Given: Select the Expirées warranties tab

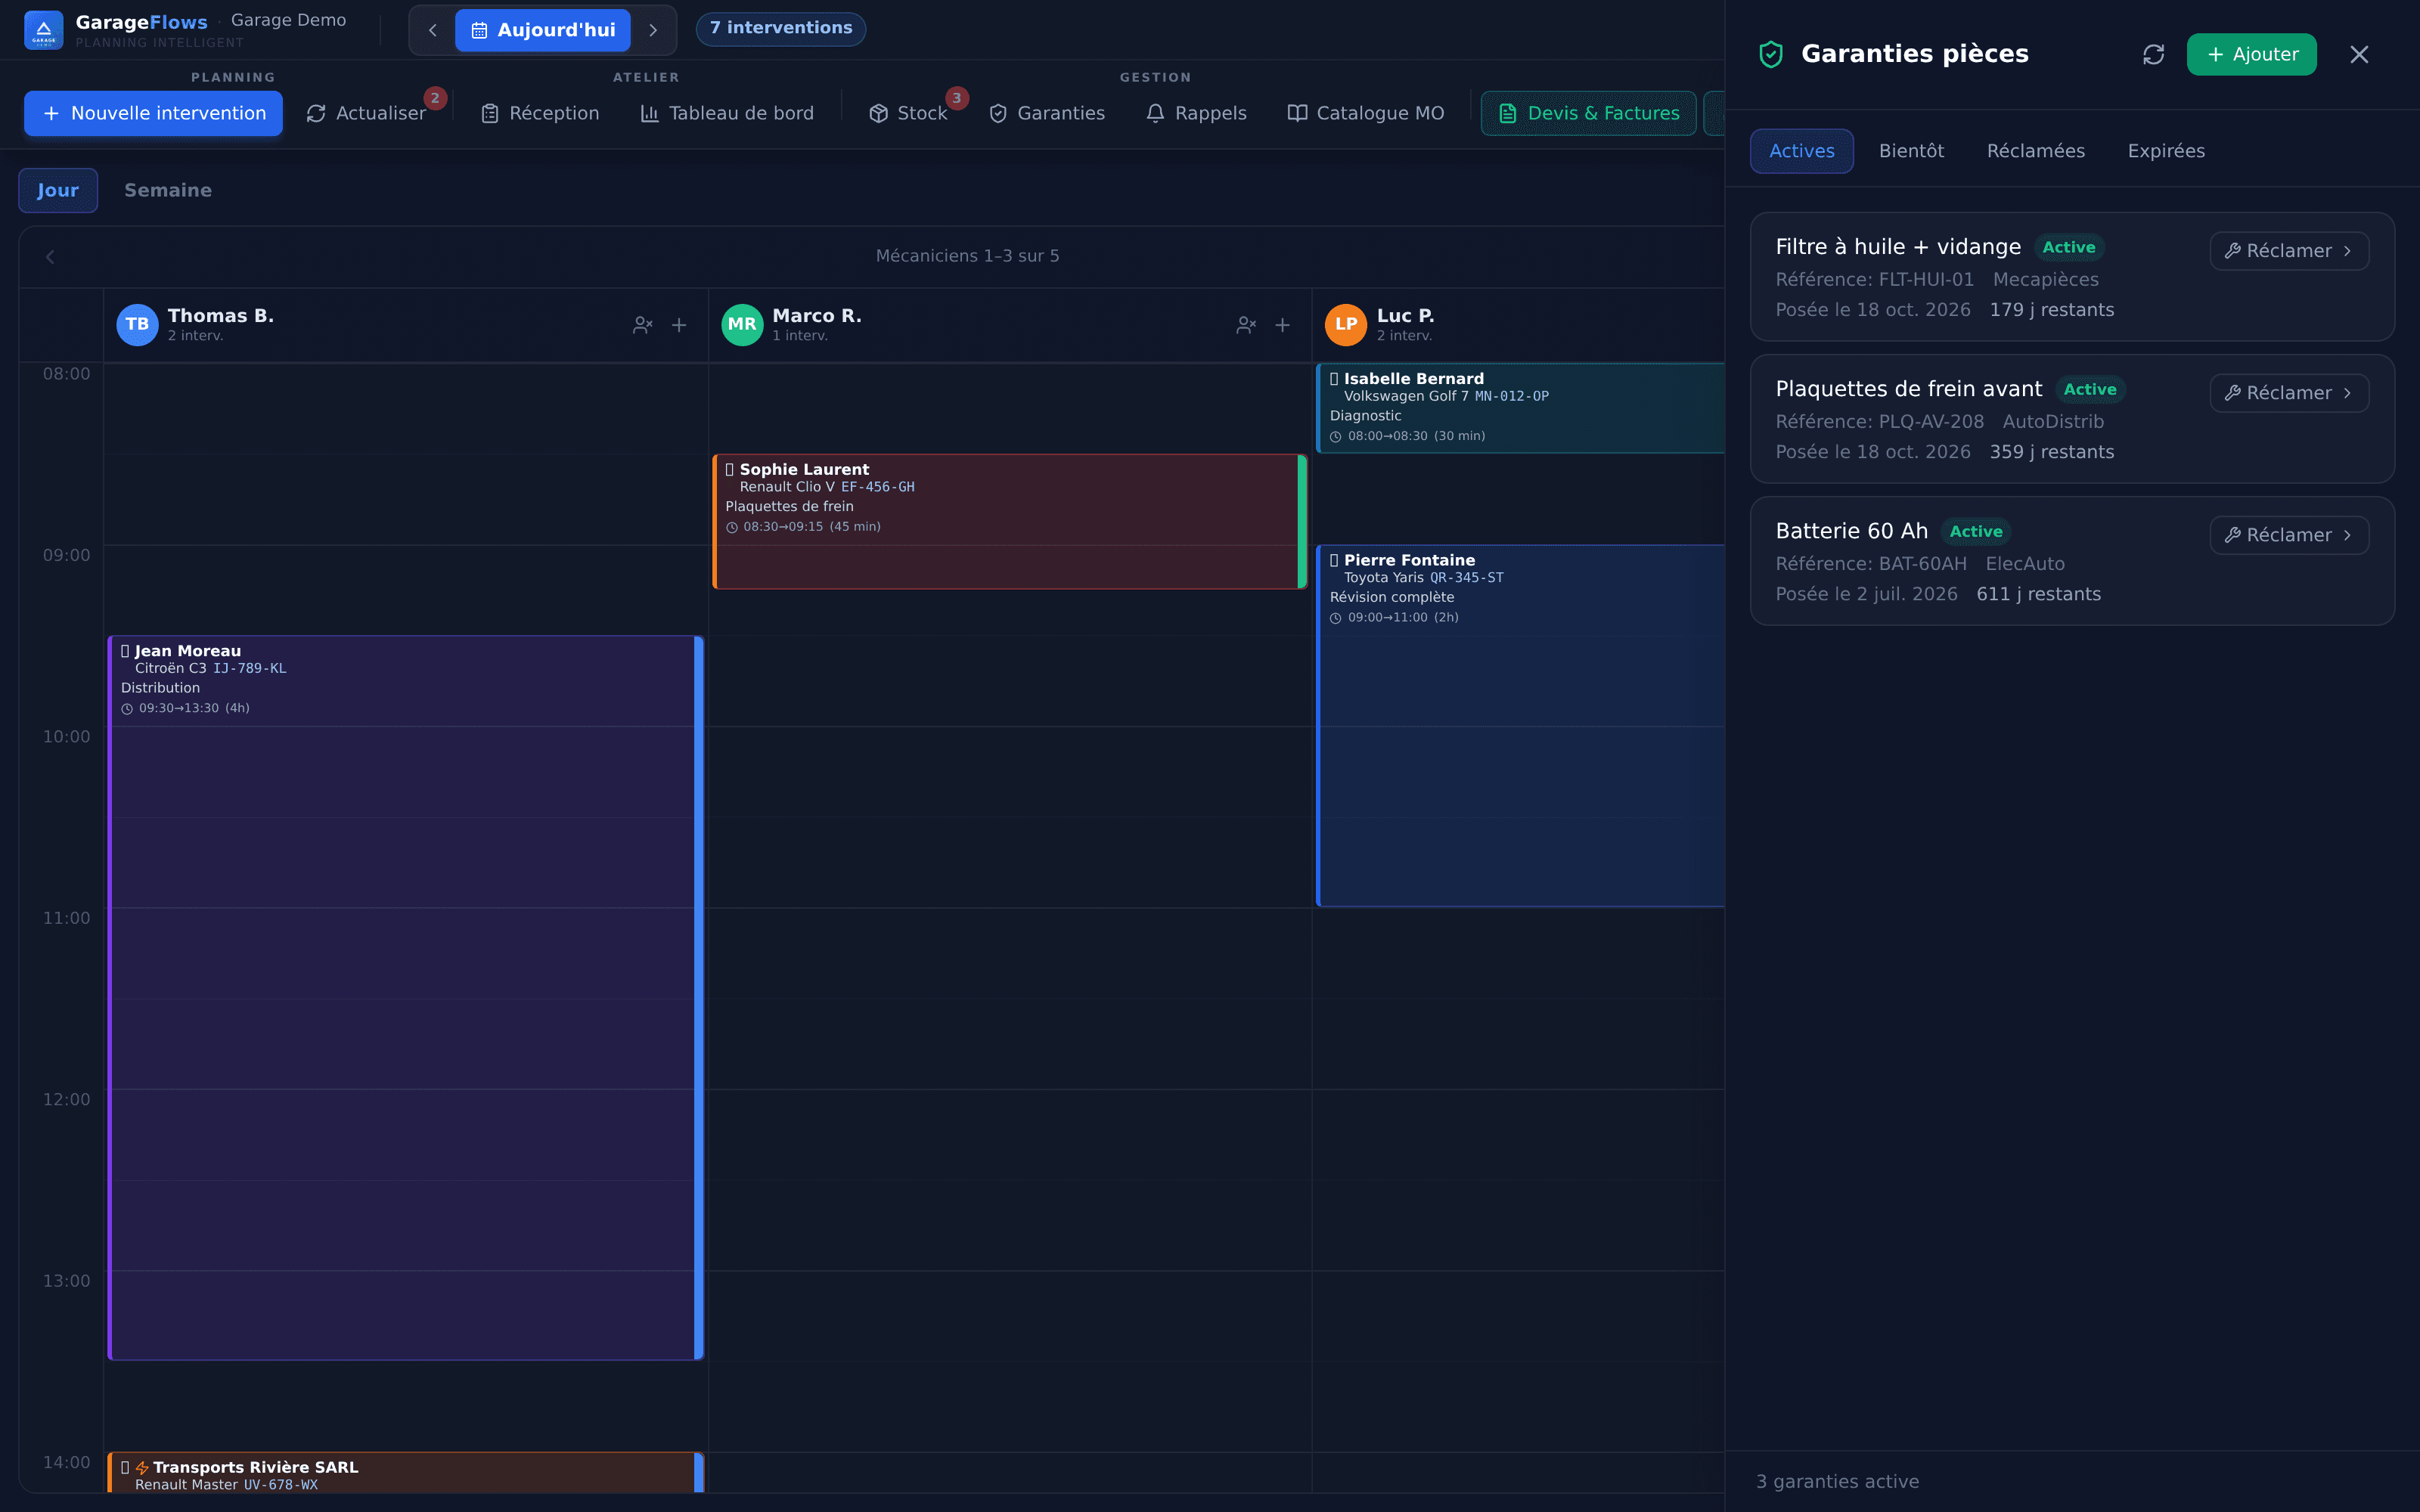Looking at the screenshot, I should click(2166, 151).
